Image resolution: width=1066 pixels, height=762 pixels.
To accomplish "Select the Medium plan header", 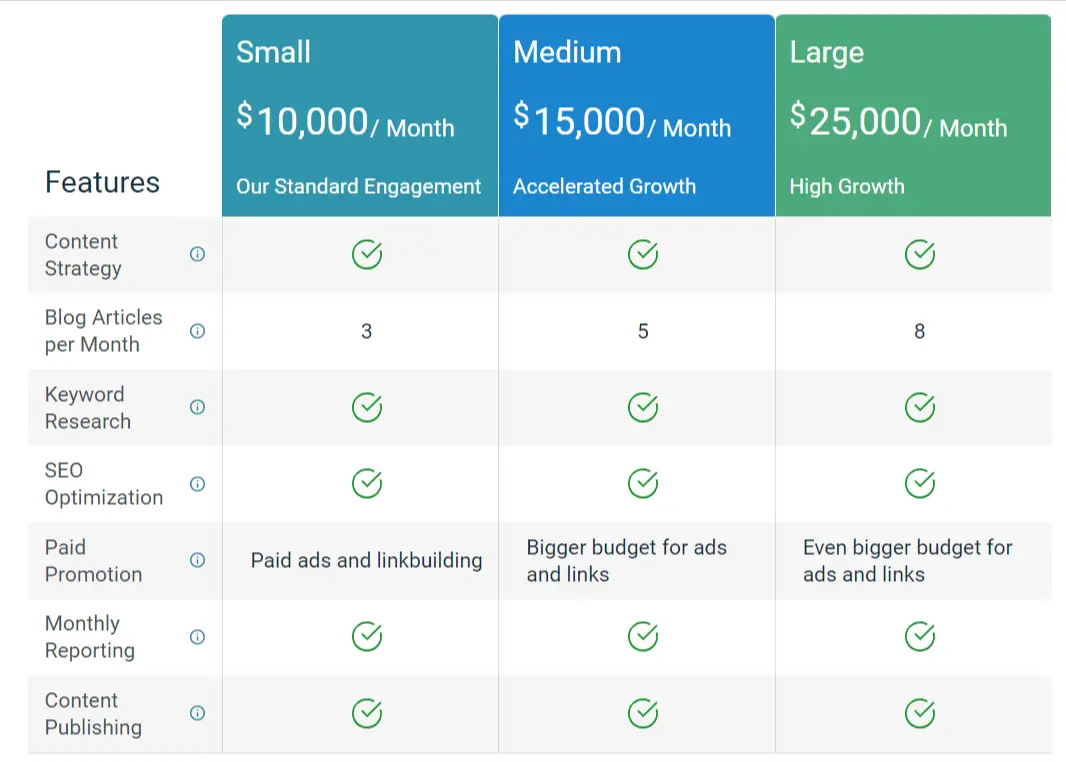I will tap(568, 52).
